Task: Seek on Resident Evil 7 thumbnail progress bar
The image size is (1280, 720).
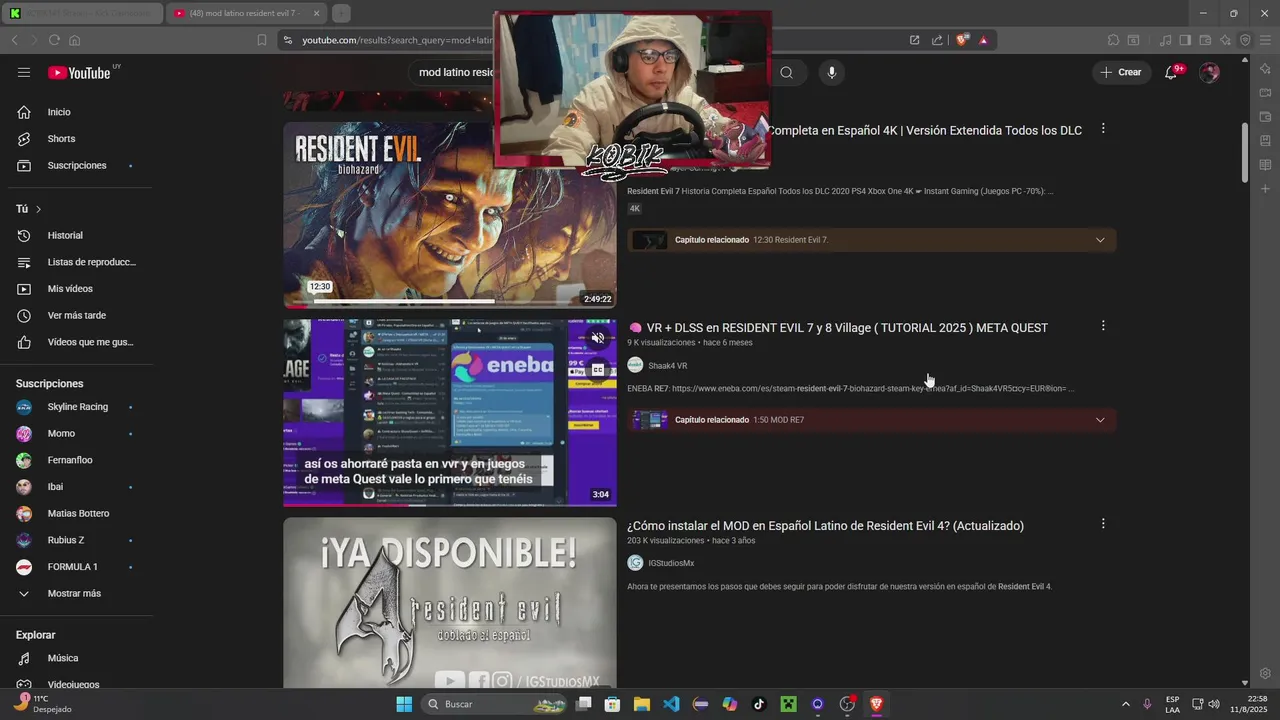Action: pyautogui.click(x=450, y=301)
